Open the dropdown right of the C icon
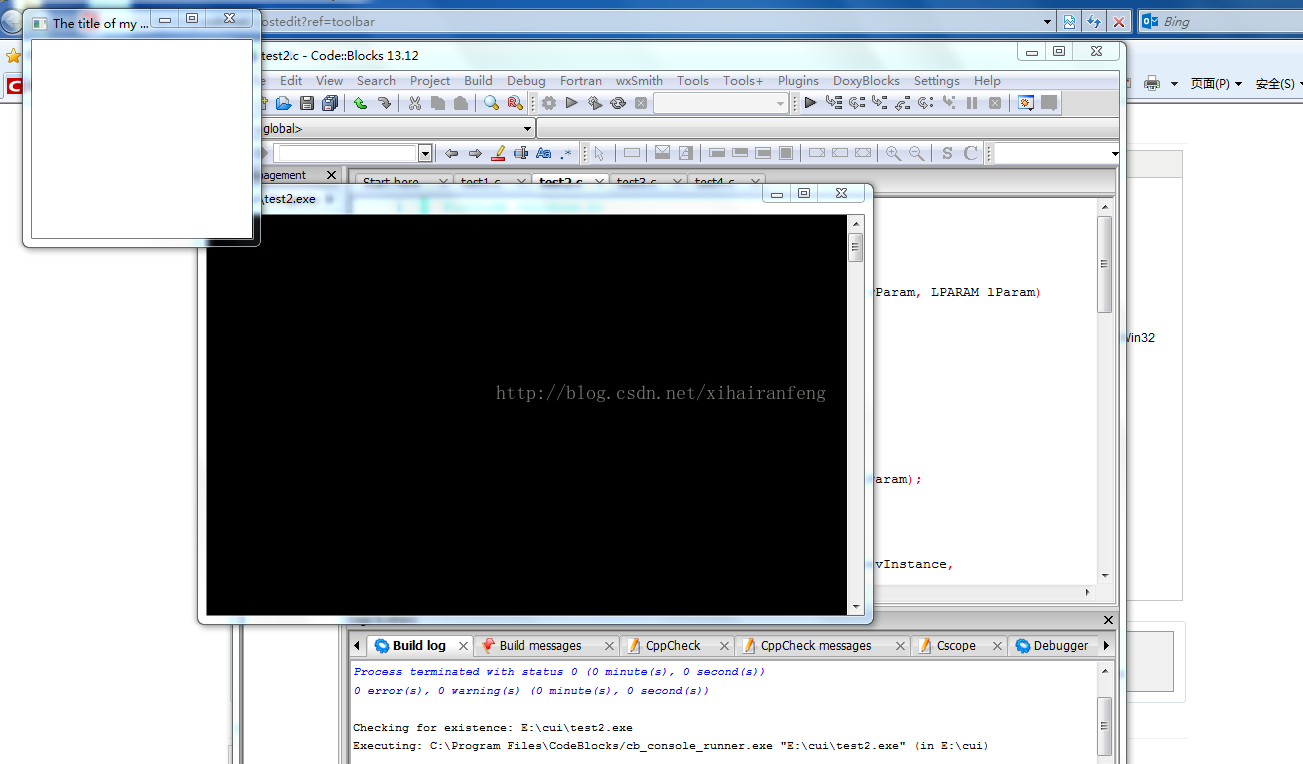This screenshot has width=1303, height=764. pos(1115,153)
